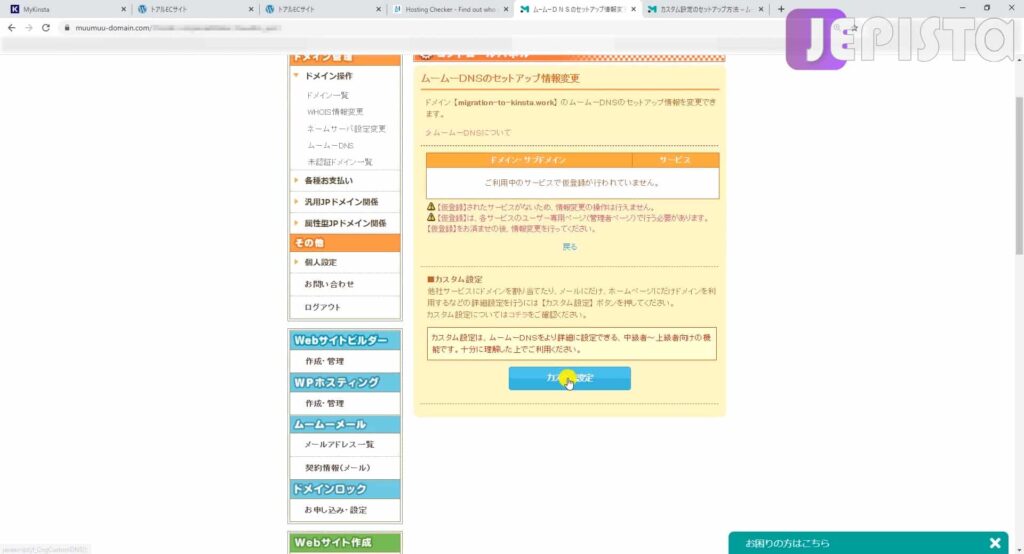The image size is (1024, 554).
Task: Open 作成・管理 under WPホスティング
Action: 325,404
